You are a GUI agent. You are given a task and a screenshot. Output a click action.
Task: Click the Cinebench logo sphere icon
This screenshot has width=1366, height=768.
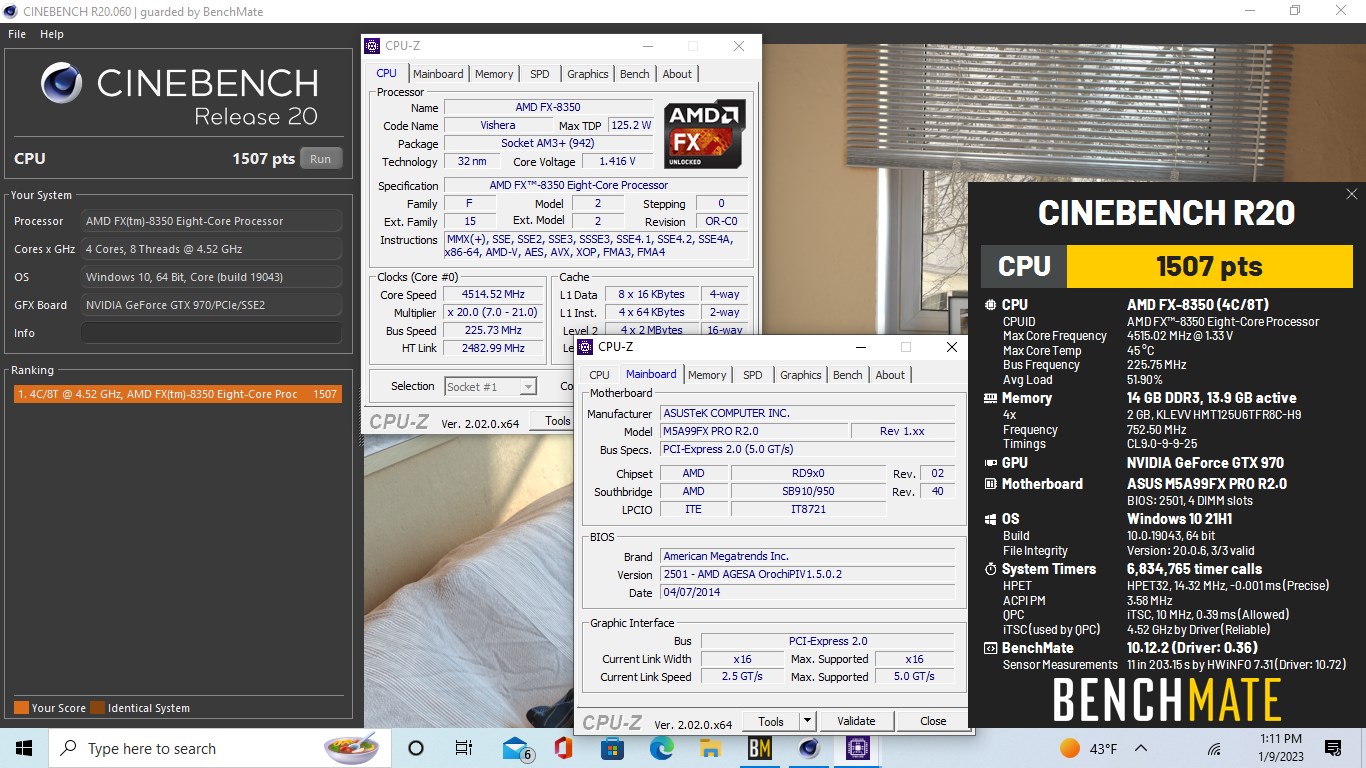(61, 83)
